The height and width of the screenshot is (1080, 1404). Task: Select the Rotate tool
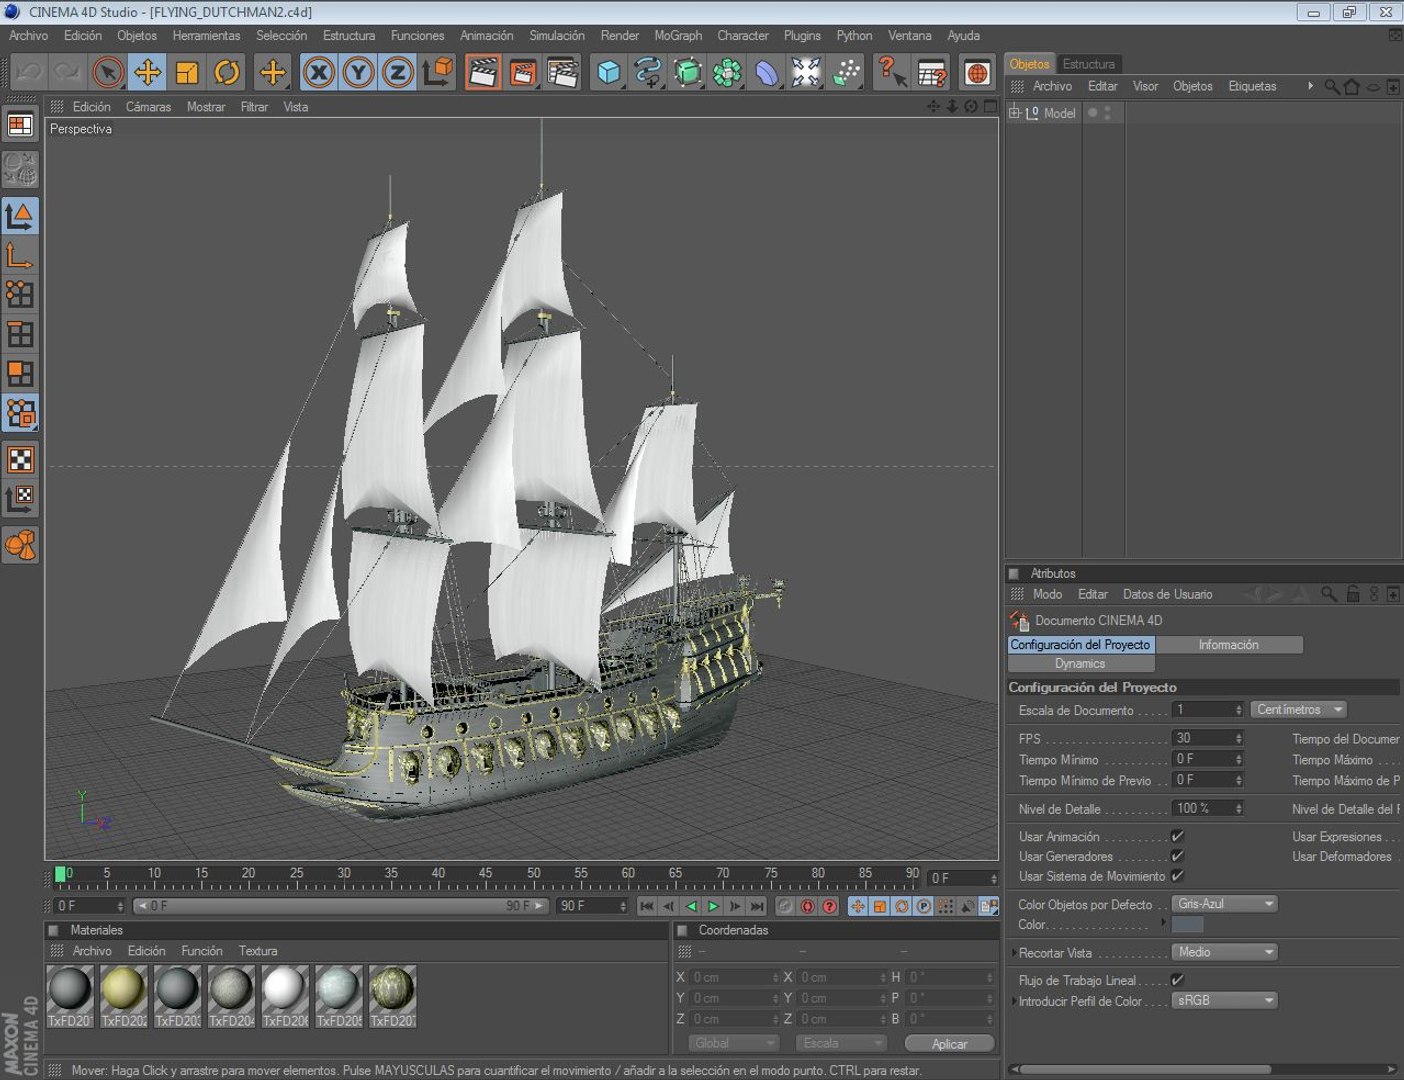[227, 72]
